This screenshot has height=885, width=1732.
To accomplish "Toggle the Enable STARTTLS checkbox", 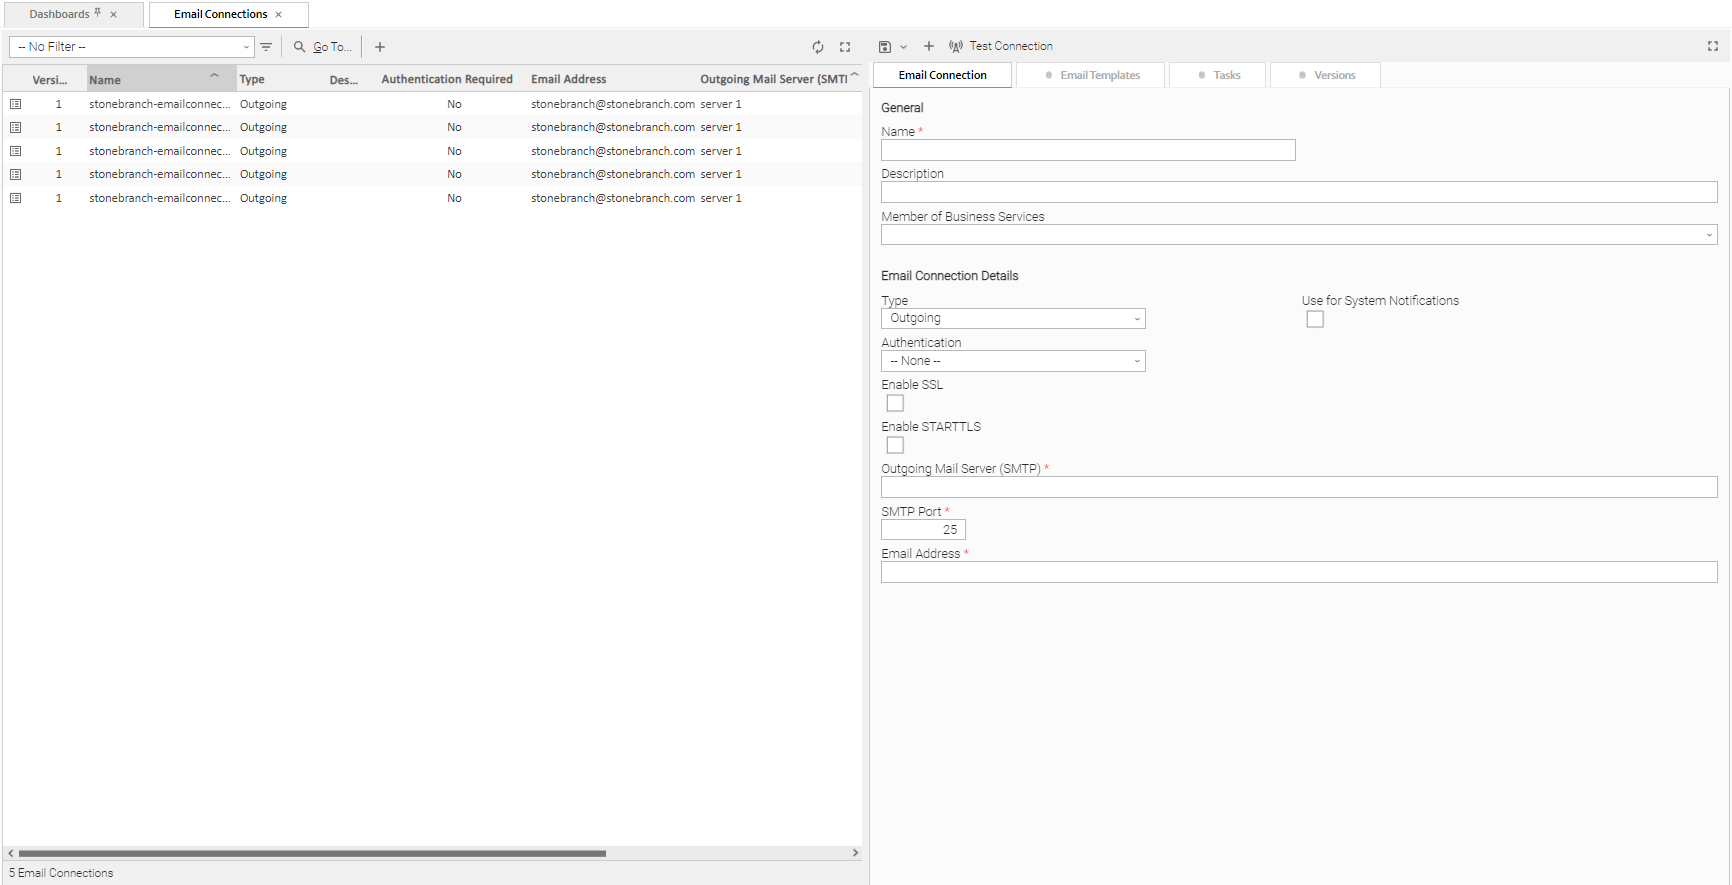I will 895,445.
